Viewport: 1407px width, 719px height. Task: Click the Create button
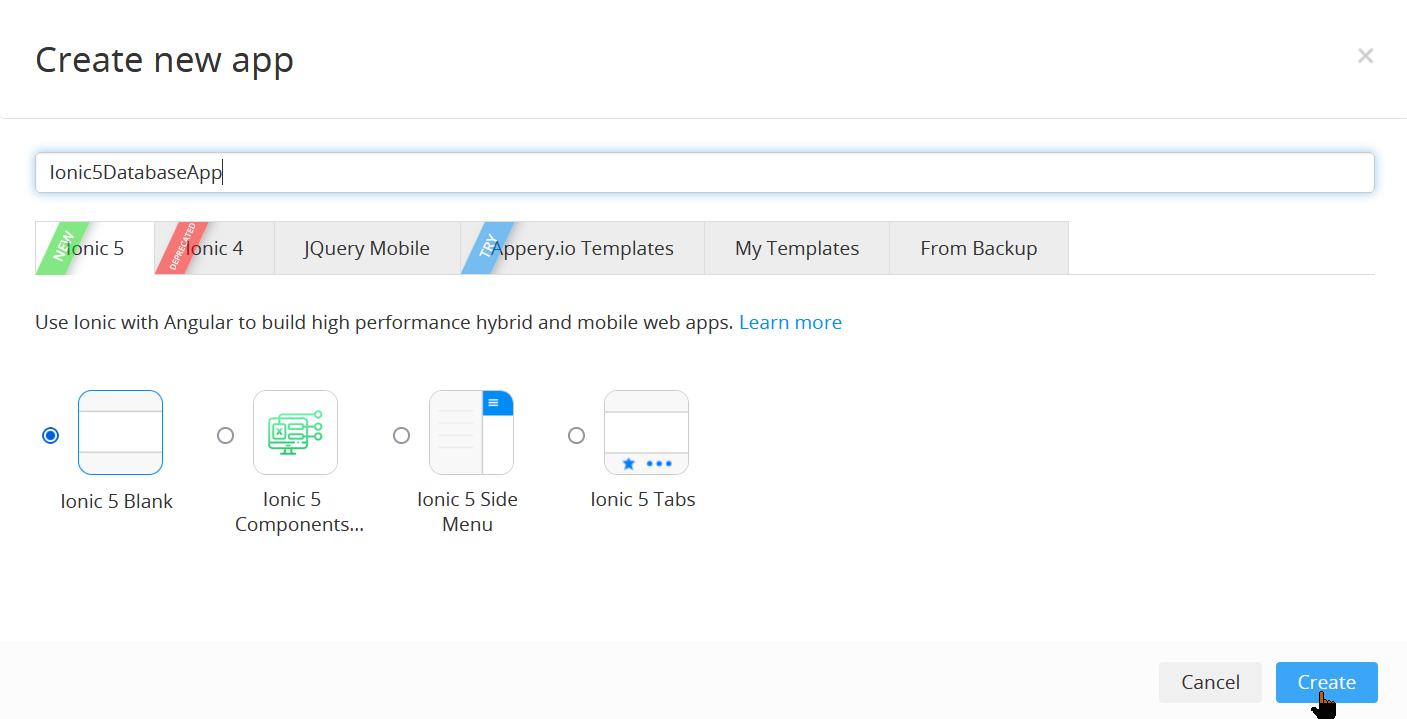coord(1327,682)
